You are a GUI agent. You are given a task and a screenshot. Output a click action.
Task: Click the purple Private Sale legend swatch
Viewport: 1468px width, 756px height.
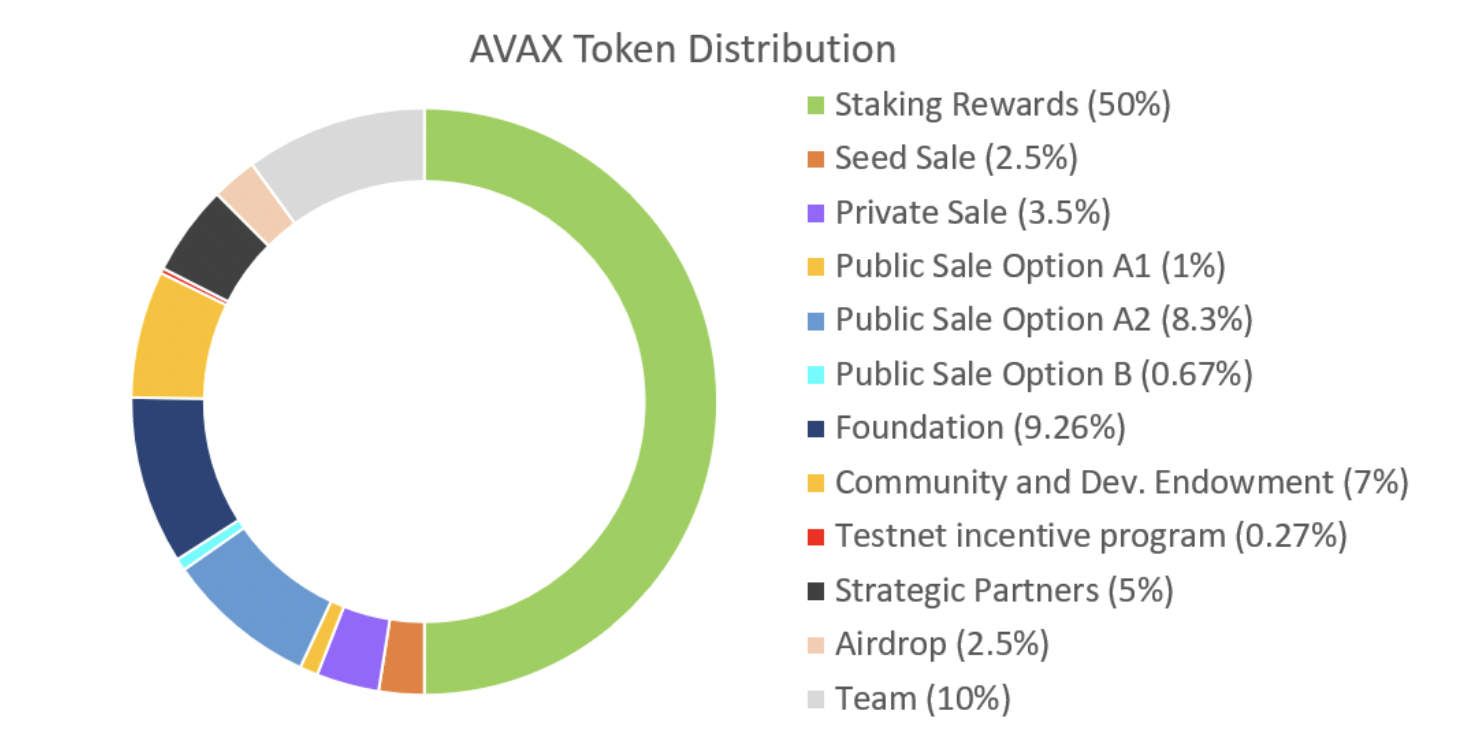pos(816,213)
